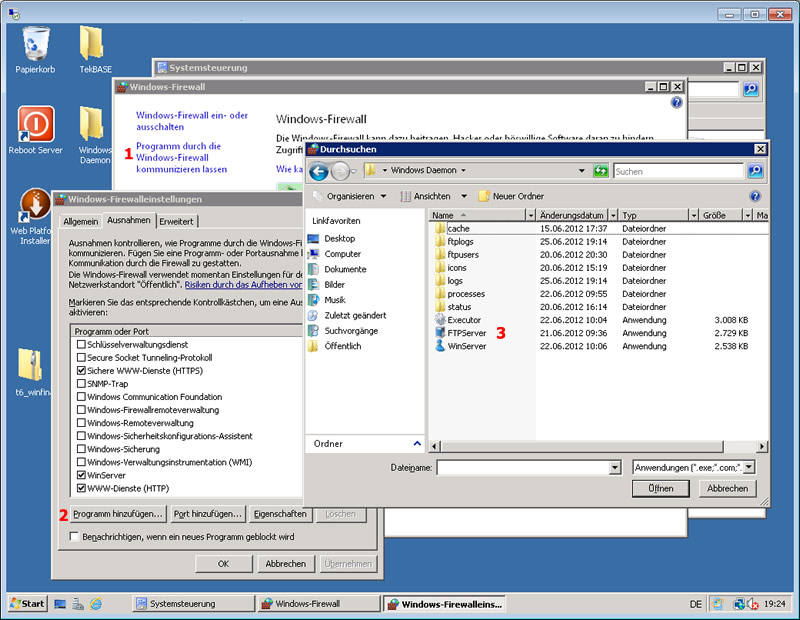Click the Systemsteuerung search magnifier icon

pyautogui.click(x=751, y=89)
